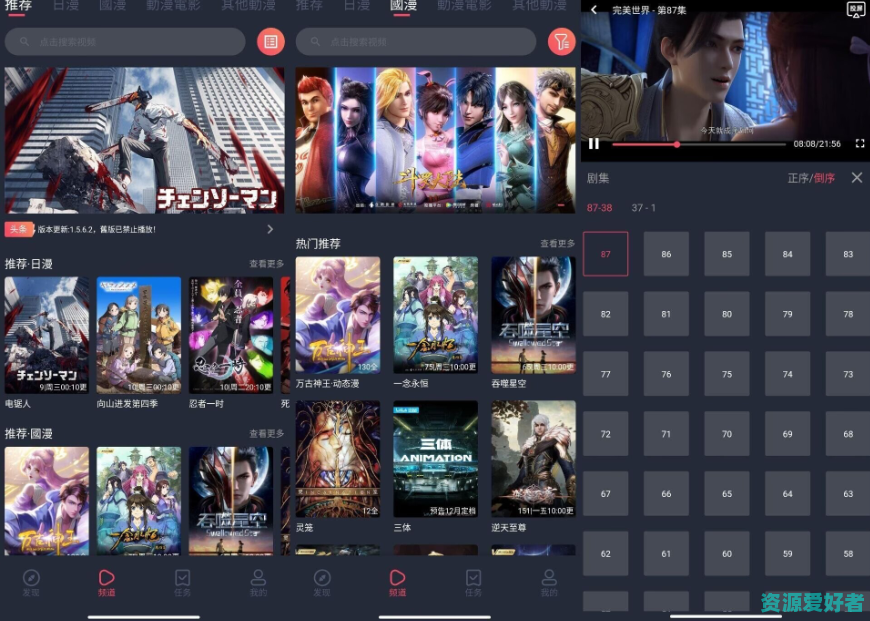Play episode 79 in the grid
This screenshot has width=870, height=621.
[x=788, y=314]
